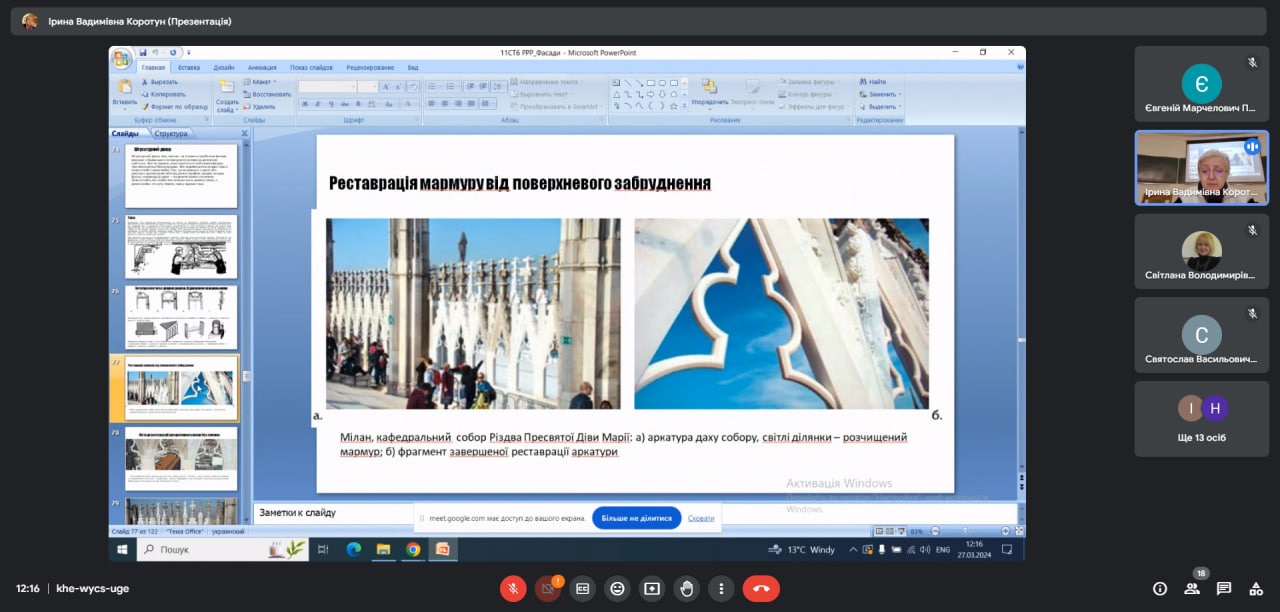Open Chrome from taskbar
Viewport: 1280px width, 612px height.
(413, 549)
